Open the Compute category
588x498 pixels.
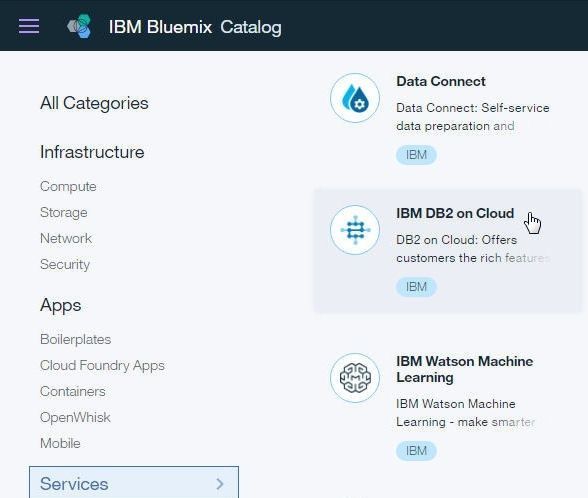point(68,186)
